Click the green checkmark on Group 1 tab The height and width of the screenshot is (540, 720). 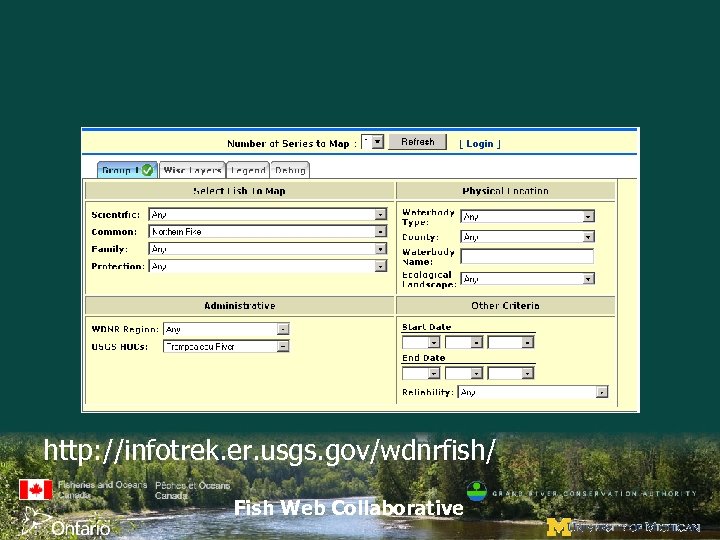[147, 170]
